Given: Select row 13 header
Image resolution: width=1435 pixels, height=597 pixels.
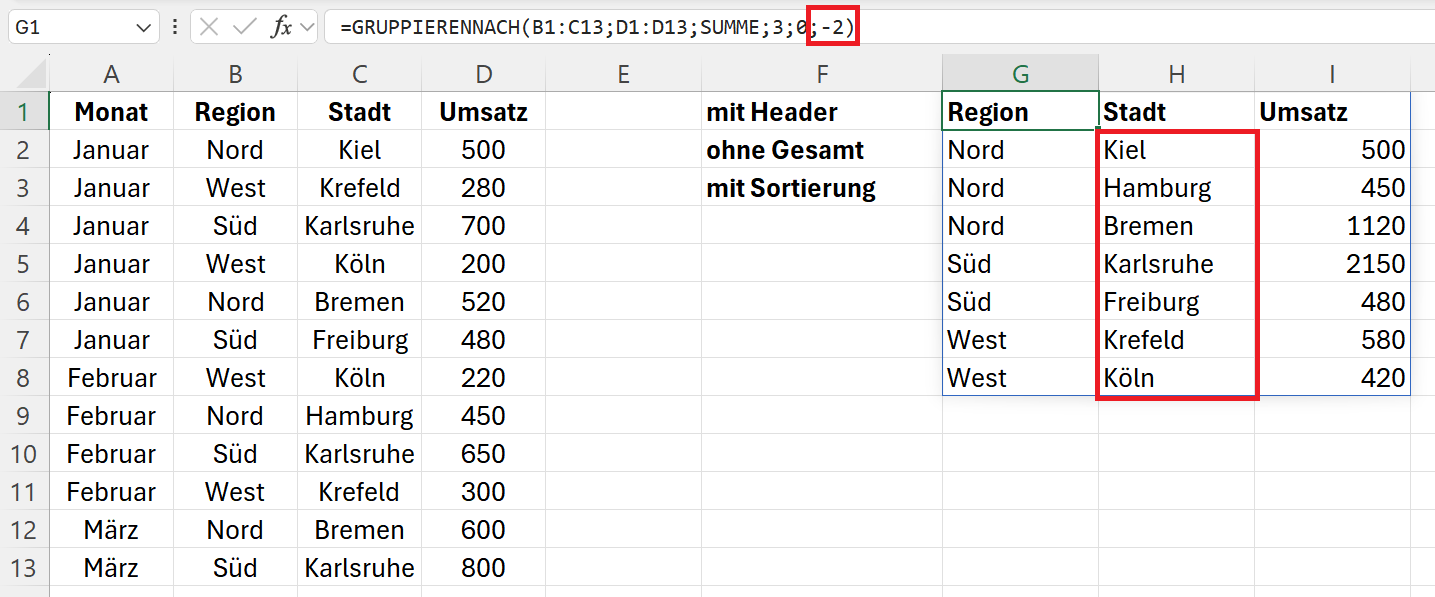Looking at the screenshot, I should 25,568.
